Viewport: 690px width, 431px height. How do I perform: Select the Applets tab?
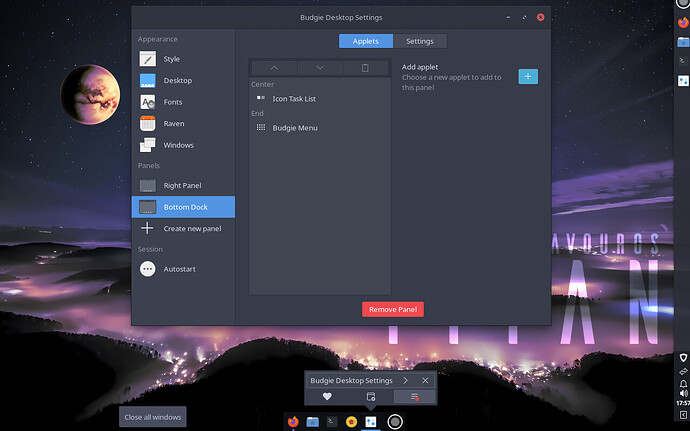tap(366, 41)
